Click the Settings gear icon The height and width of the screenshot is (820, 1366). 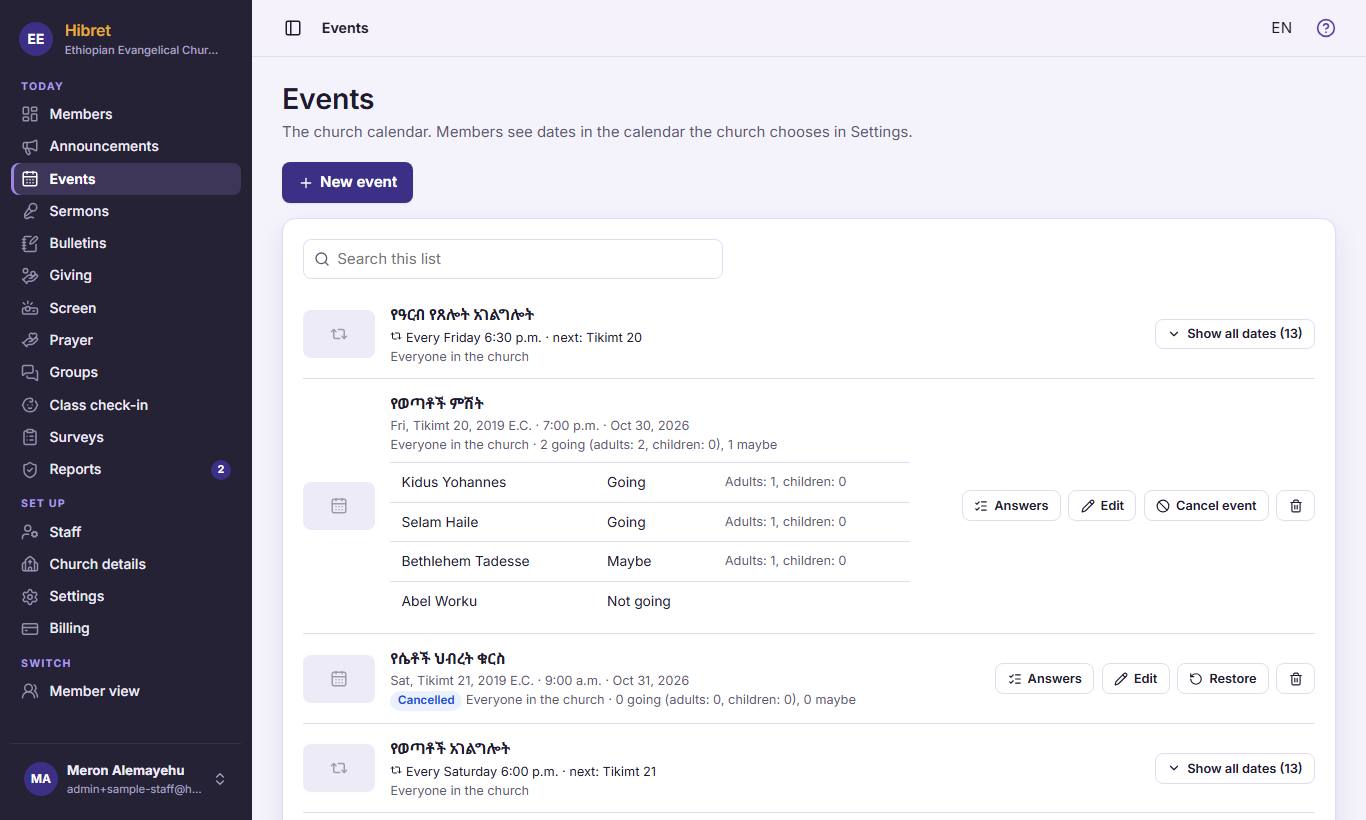click(x=30, y=596)
